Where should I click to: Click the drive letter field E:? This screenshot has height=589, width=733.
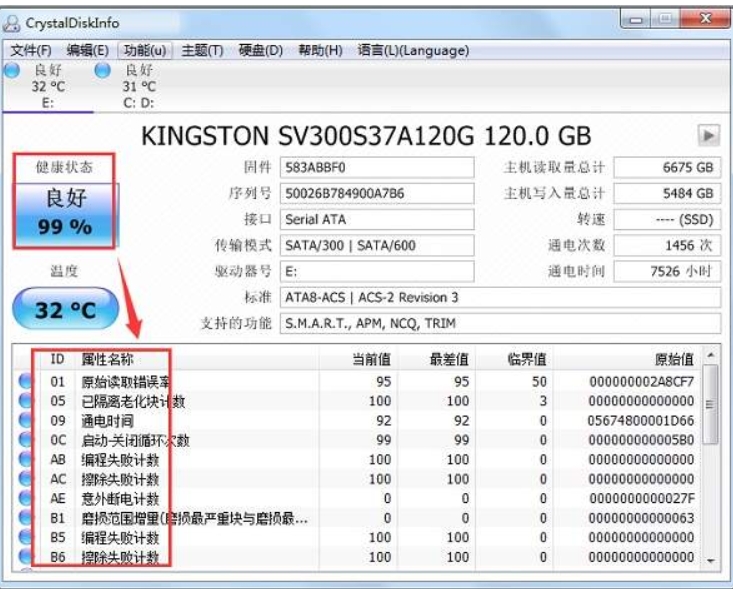coord(377,271)
